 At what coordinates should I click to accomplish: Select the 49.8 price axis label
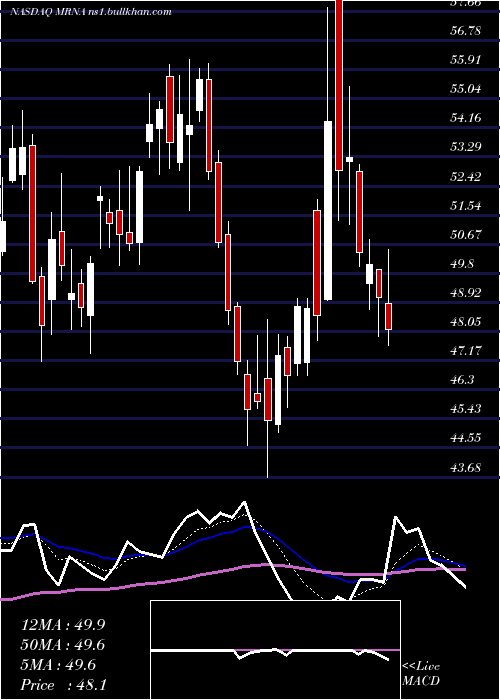tap(463, 264)
